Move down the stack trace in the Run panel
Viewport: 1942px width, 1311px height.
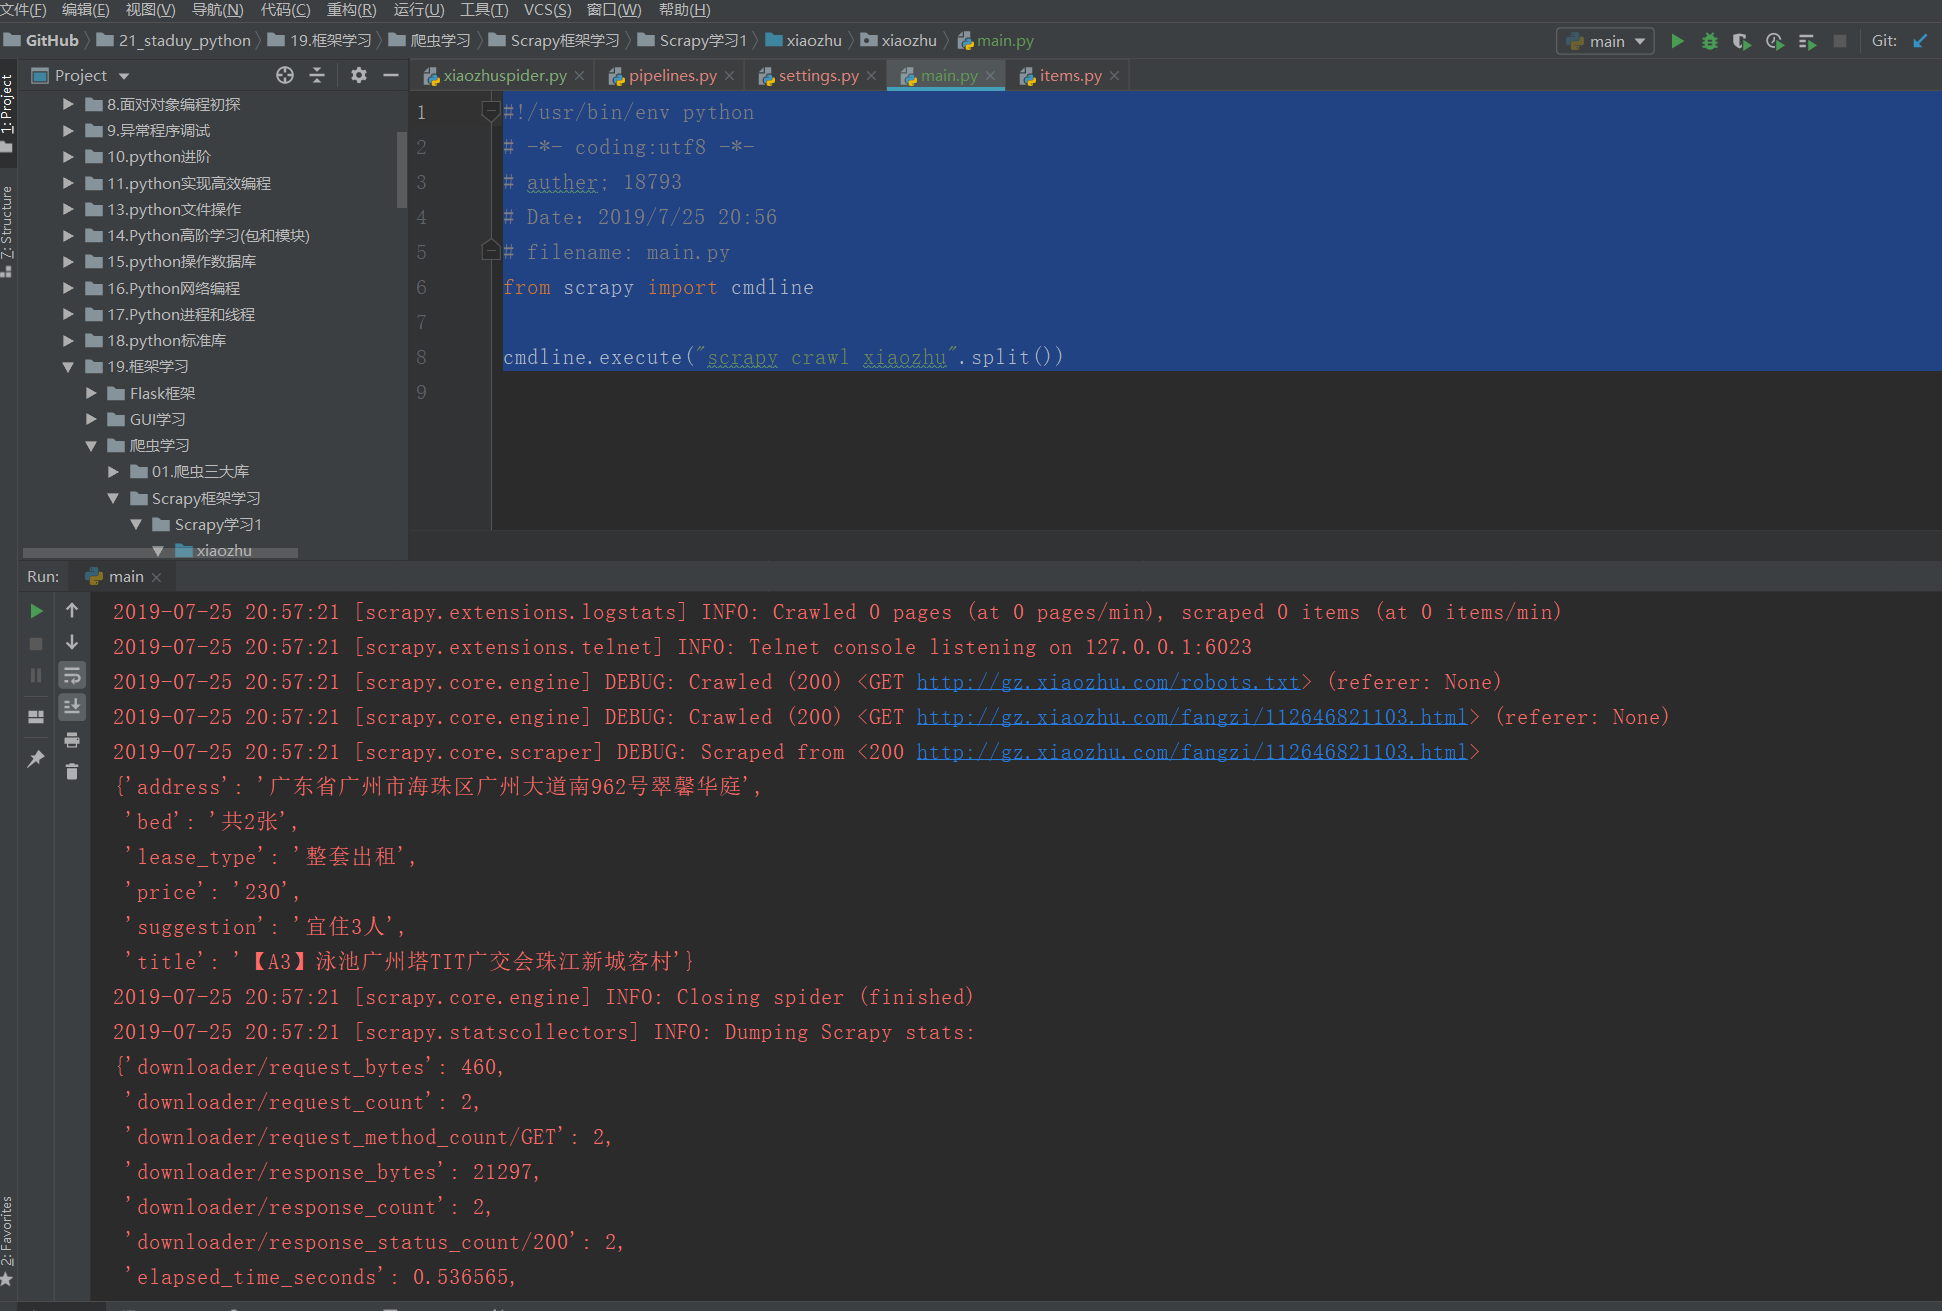point(72,642)
